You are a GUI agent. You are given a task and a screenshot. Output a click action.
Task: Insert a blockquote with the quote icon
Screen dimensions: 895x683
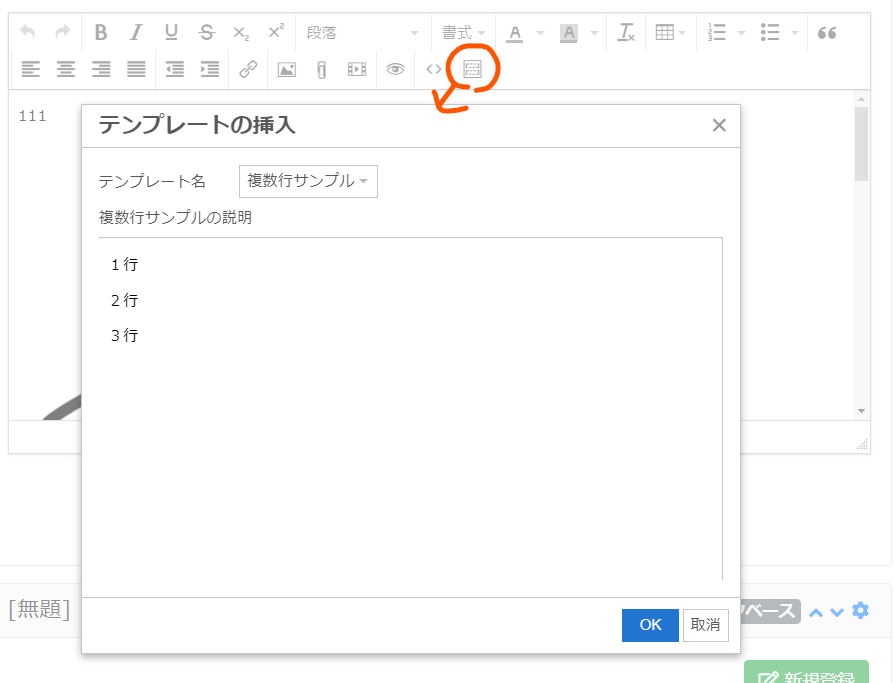(827, 33)
